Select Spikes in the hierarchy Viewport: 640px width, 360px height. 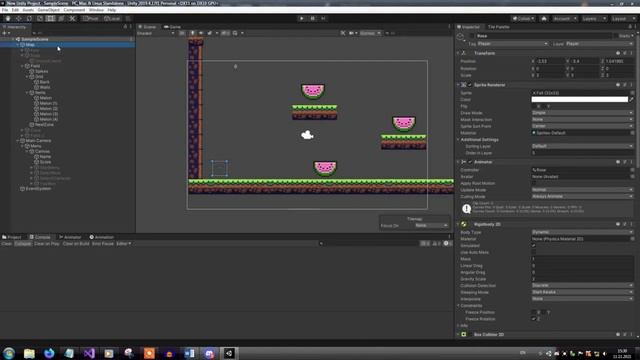41,71
